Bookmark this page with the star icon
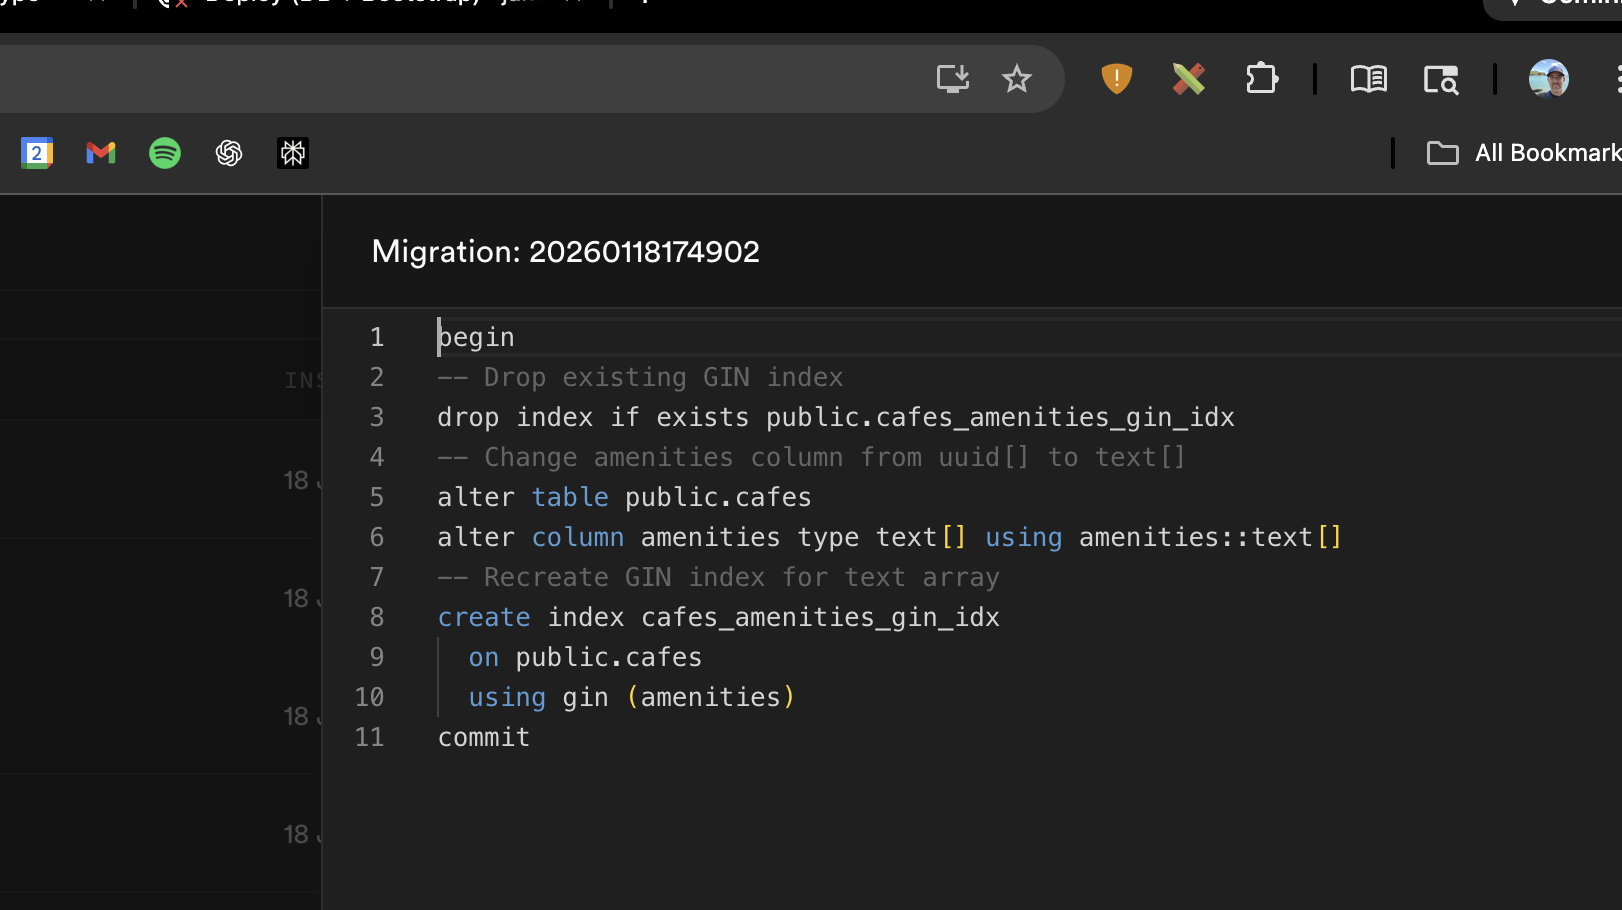The height and width of the screenshot is (910, 1622). click(x=1016, y=78)
